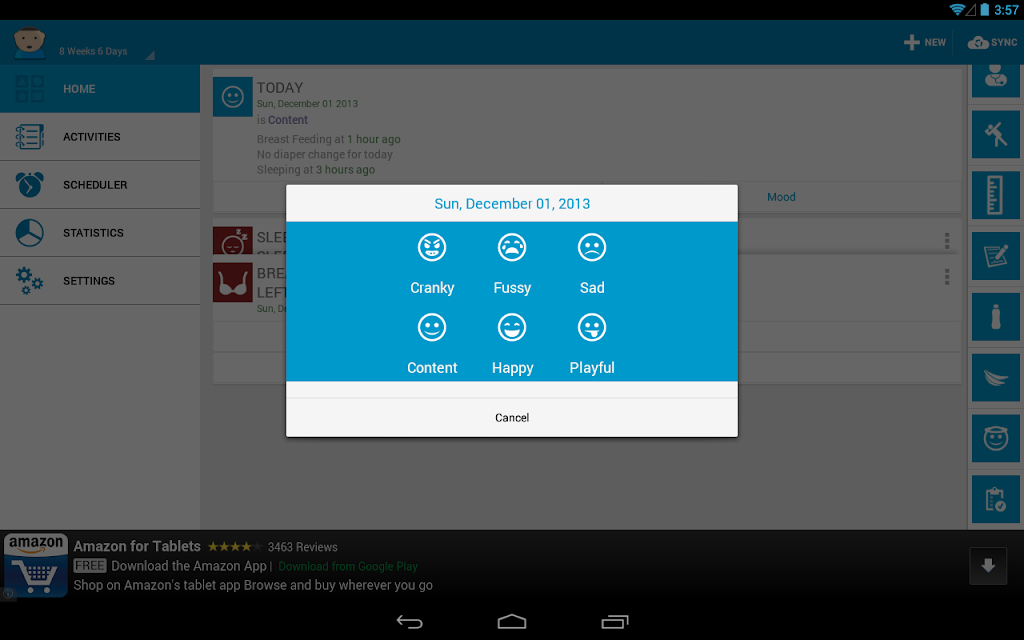Pick the Sad mood face
This screenshot has height=640, width=1024.
click(x=592, y=248)
